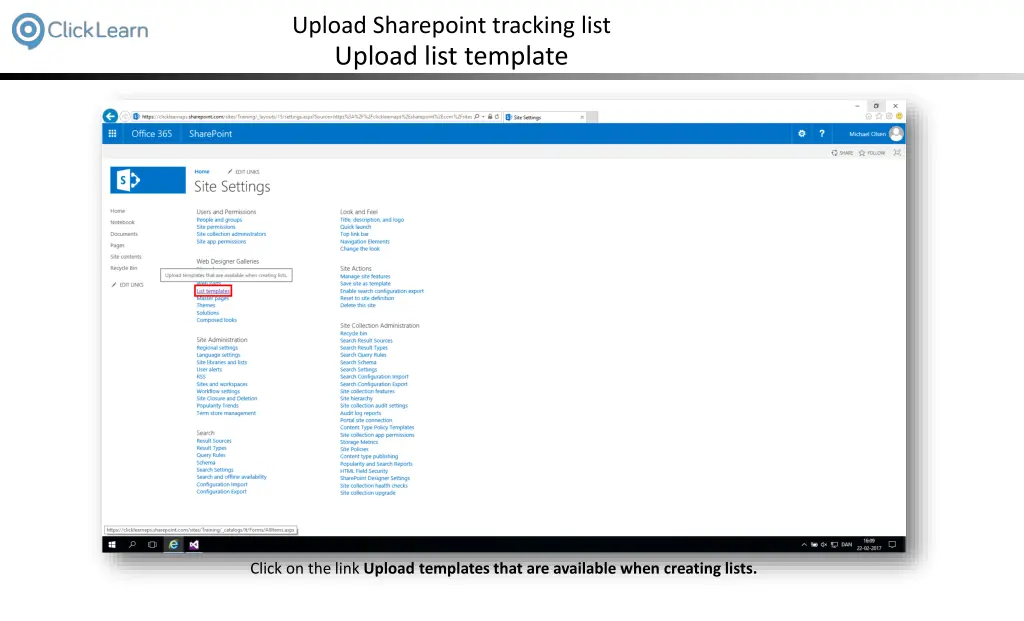The image size is (1024, 621).
Task: Open Site collection features link
Action: click(367, 391)
